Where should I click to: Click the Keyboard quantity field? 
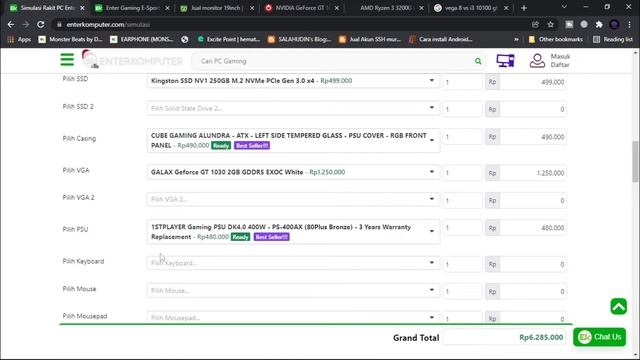[462, 264]
